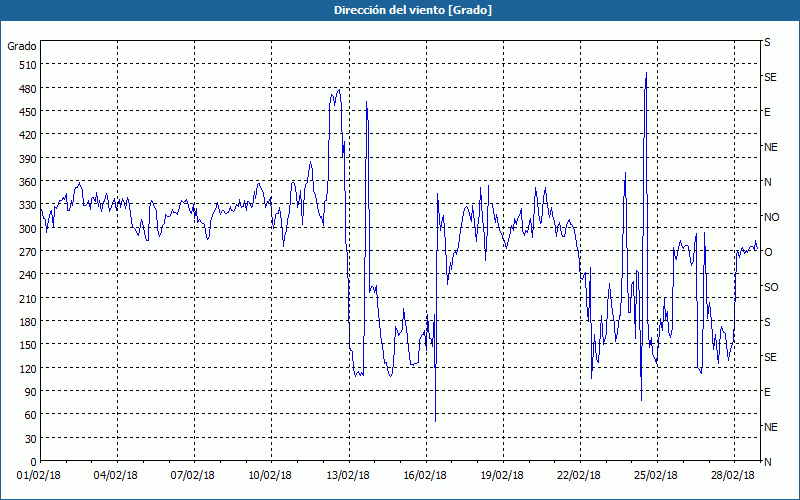Click the 22/02/18 date tick
800x500 pixels.
(579, 476)
